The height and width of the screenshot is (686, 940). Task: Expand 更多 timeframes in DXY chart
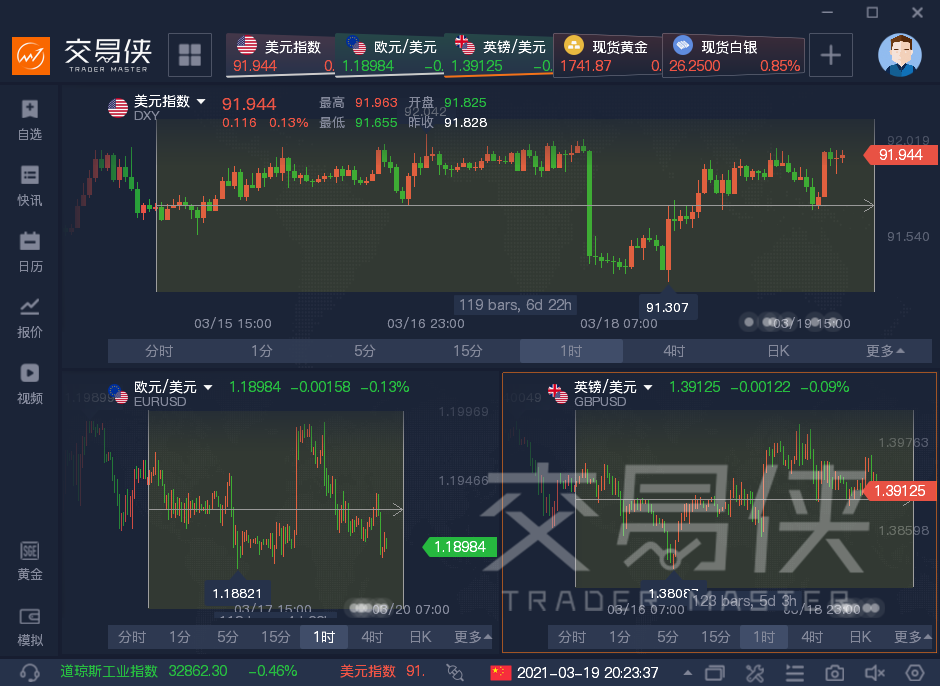click(x=885, y=351)
